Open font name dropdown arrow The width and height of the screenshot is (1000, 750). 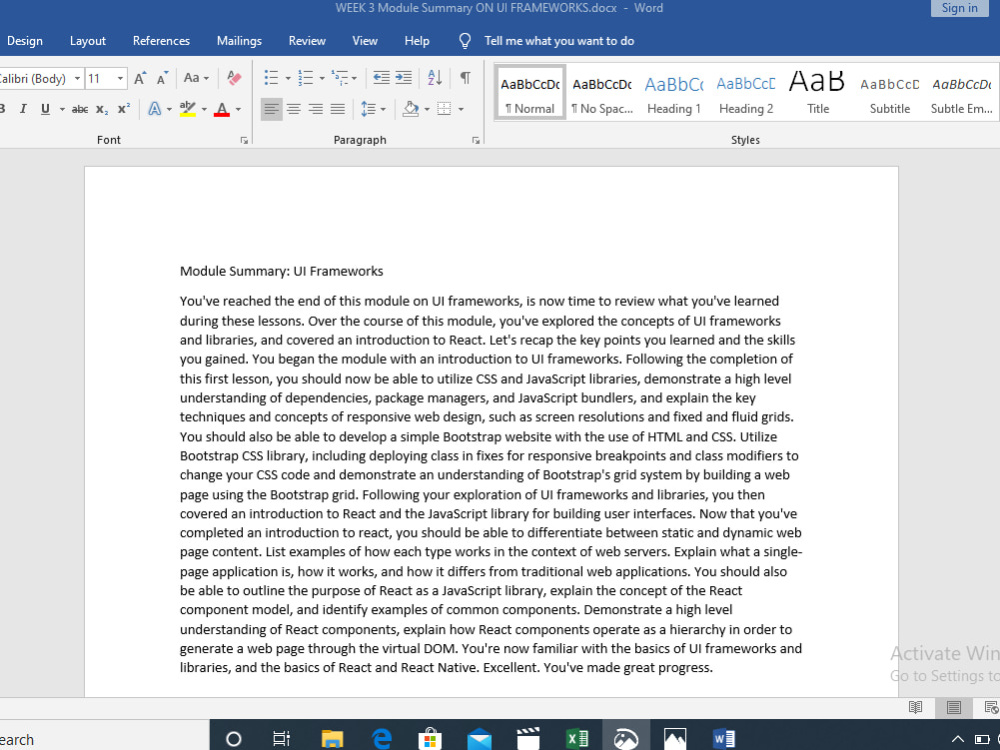tap(77, 78)
